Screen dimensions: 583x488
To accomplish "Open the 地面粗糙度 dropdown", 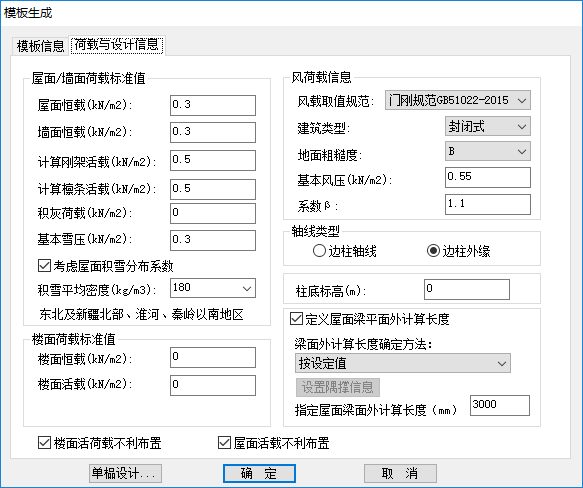I will (487, 151).
